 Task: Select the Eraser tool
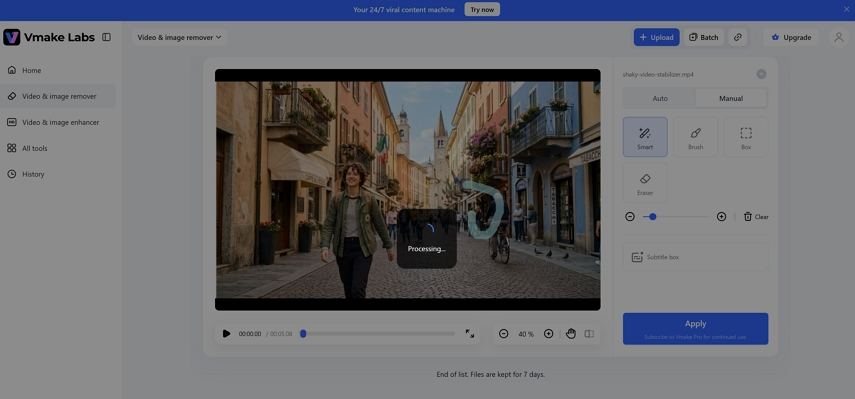(x=645, y=183)
